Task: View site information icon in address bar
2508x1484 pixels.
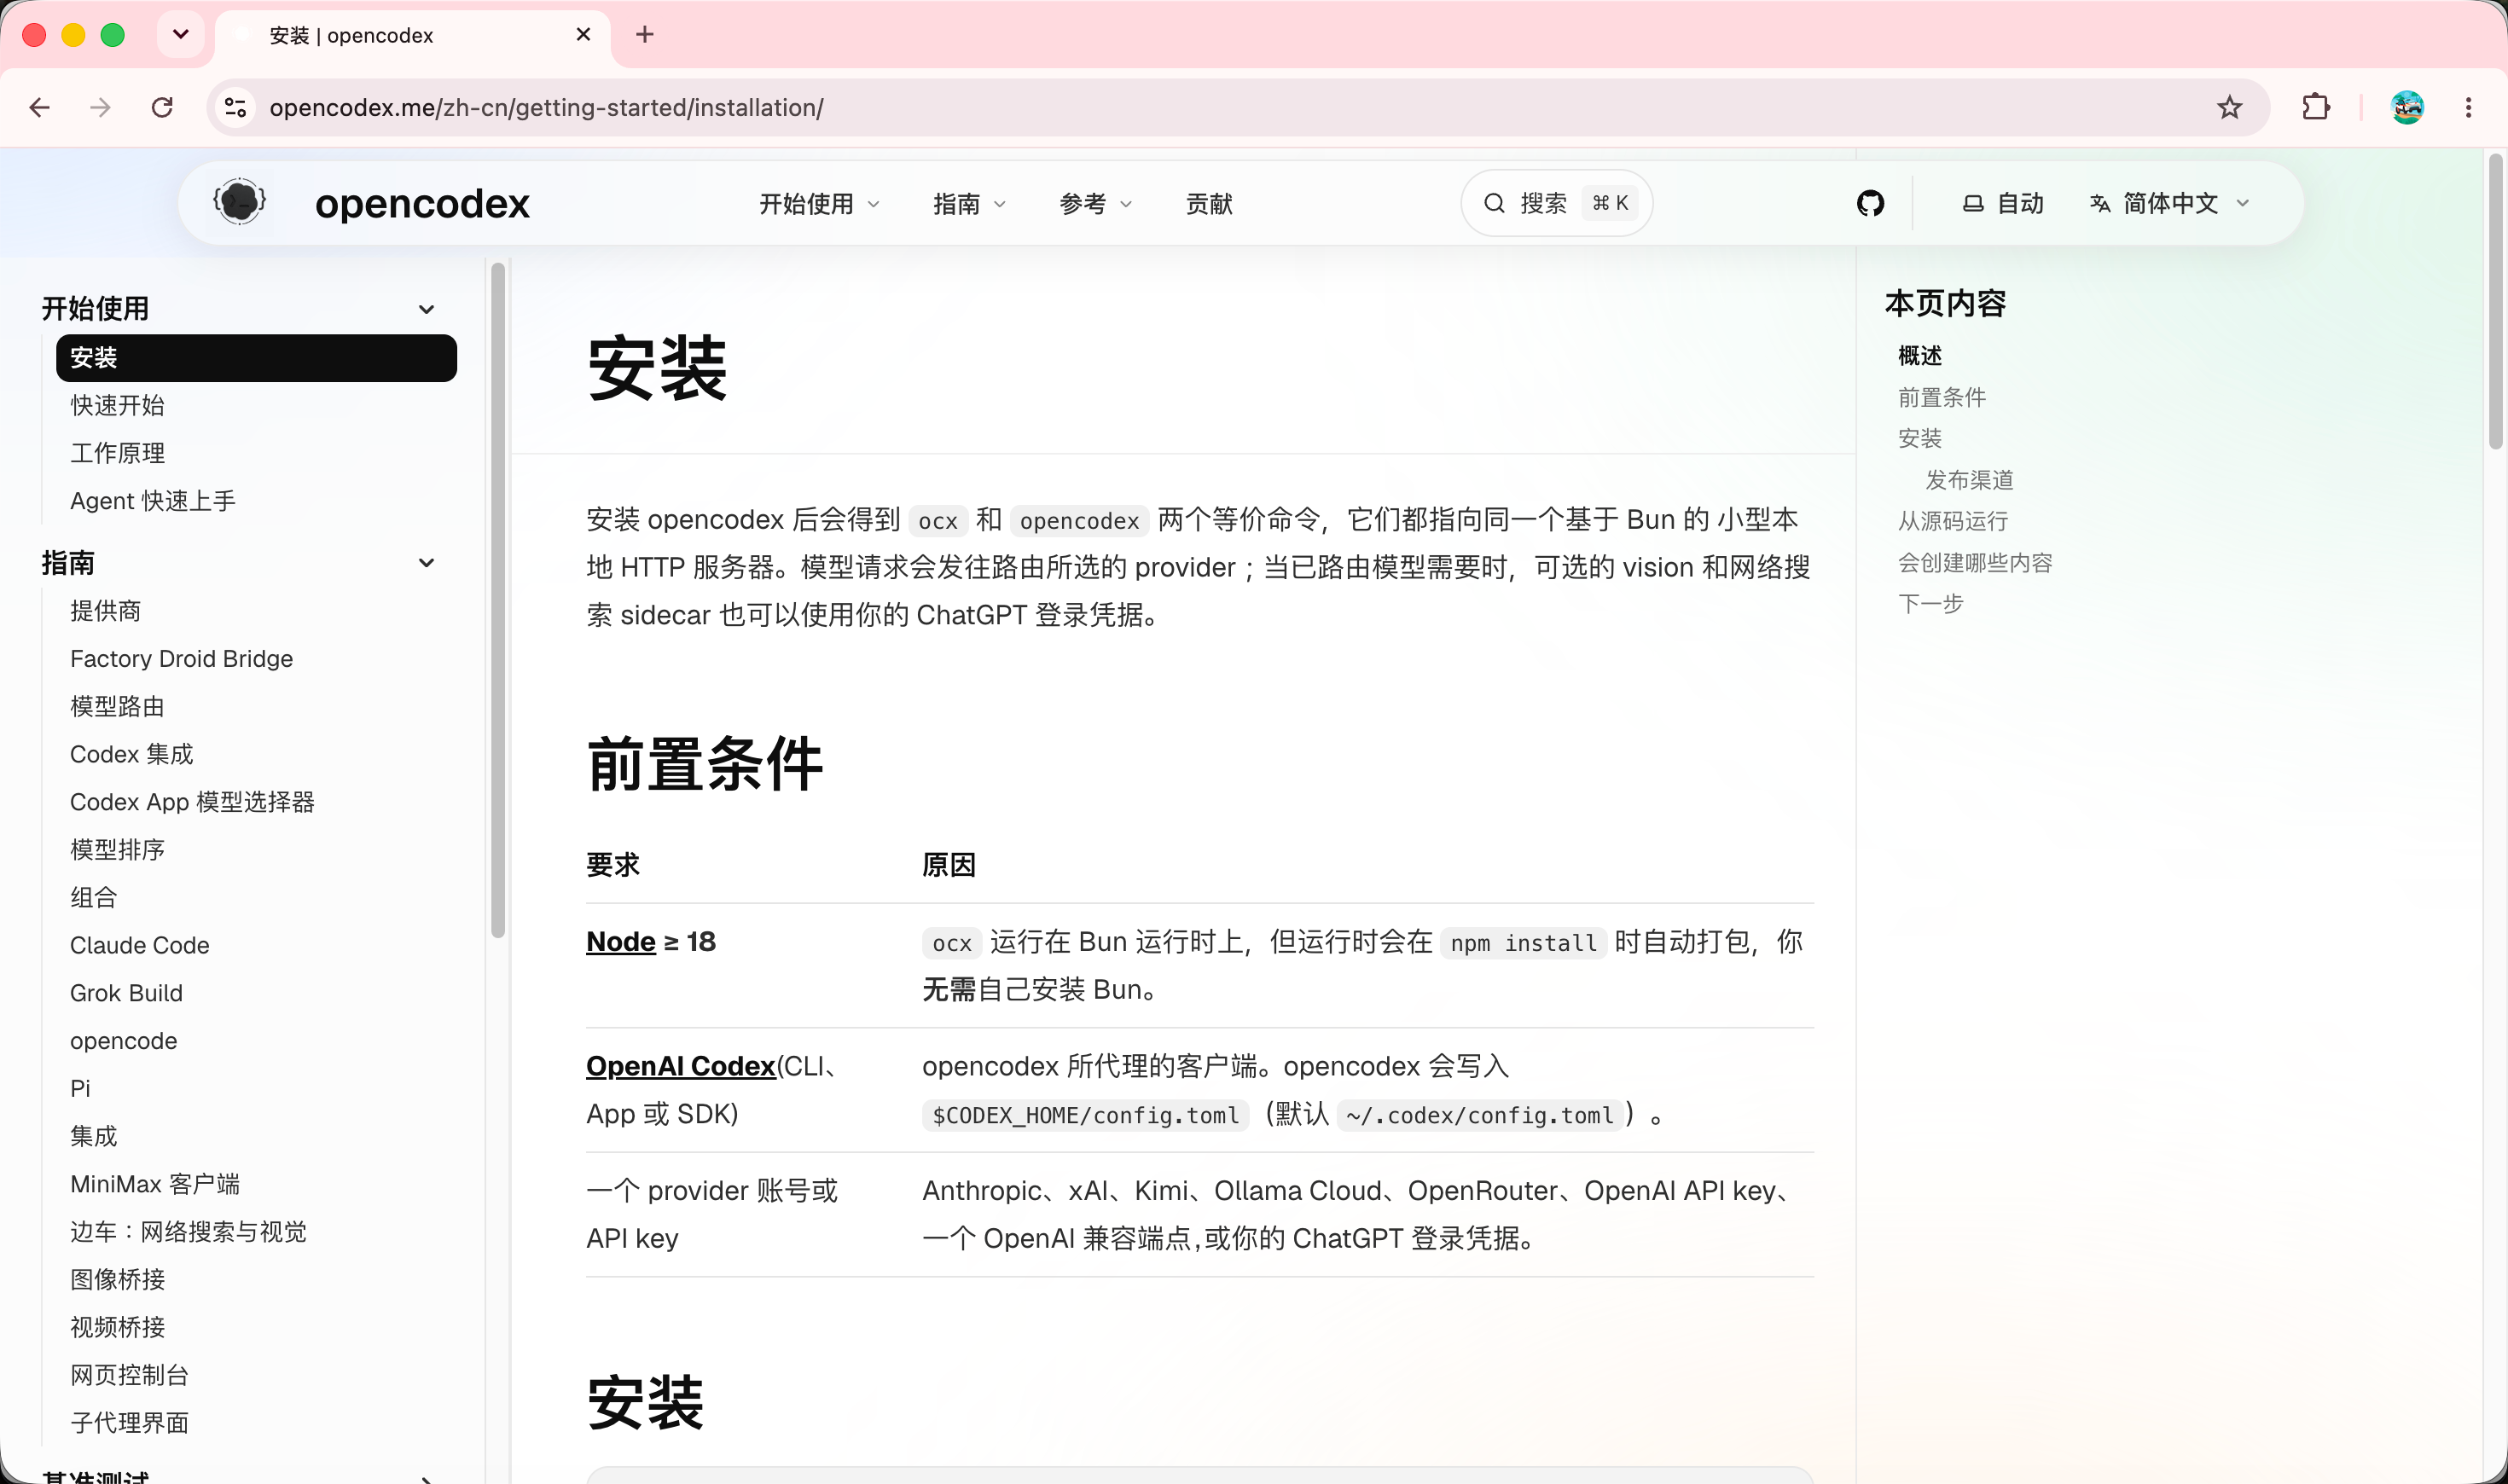Action: tap(236, 107)
